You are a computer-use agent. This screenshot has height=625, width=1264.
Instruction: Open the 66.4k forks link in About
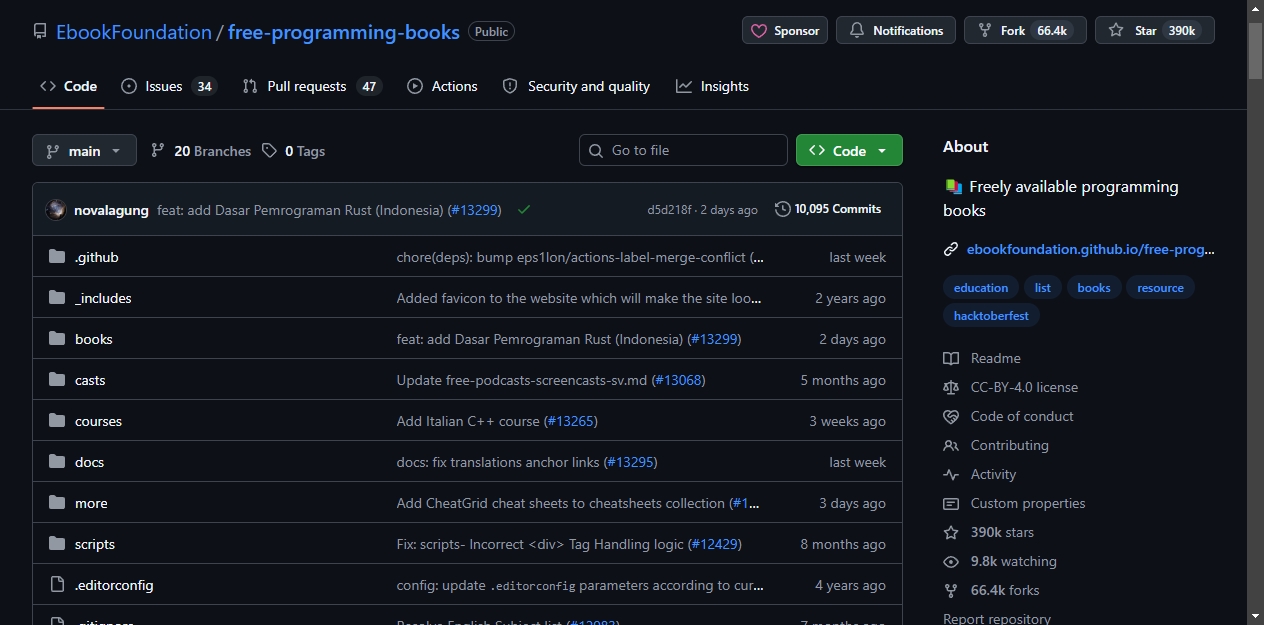[x=1005, y=590]
